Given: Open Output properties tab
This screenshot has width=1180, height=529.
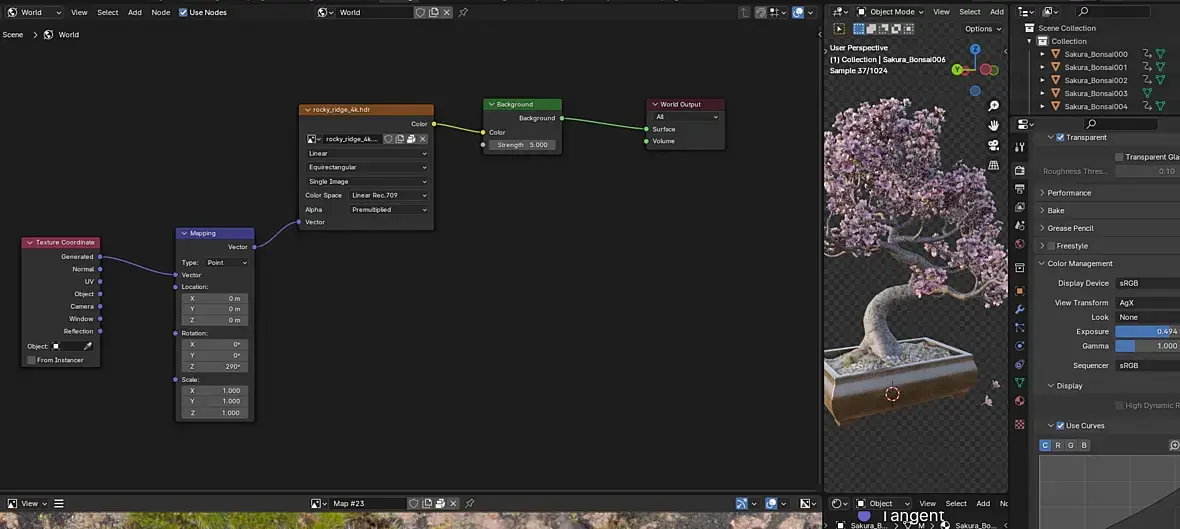Looking at the screenshot, I should tap(1020, 189).
